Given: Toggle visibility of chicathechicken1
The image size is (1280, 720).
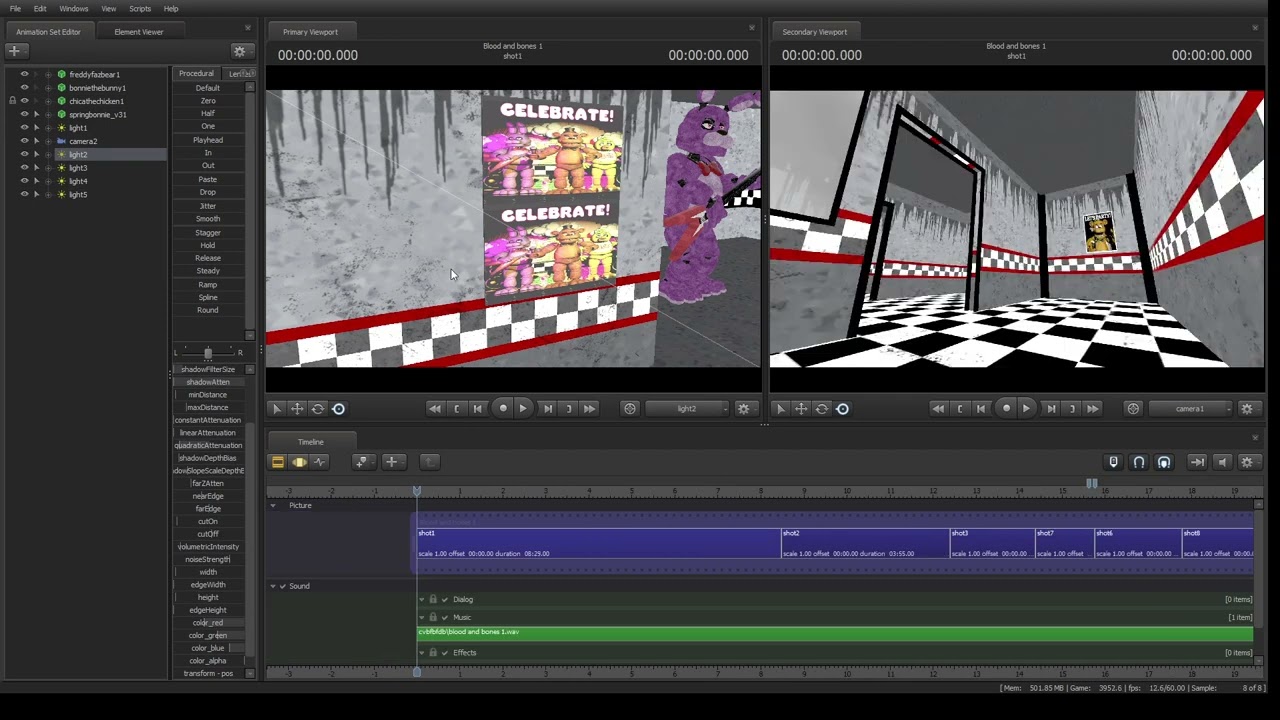Looking at the screenshot, I should pos(24,101).
